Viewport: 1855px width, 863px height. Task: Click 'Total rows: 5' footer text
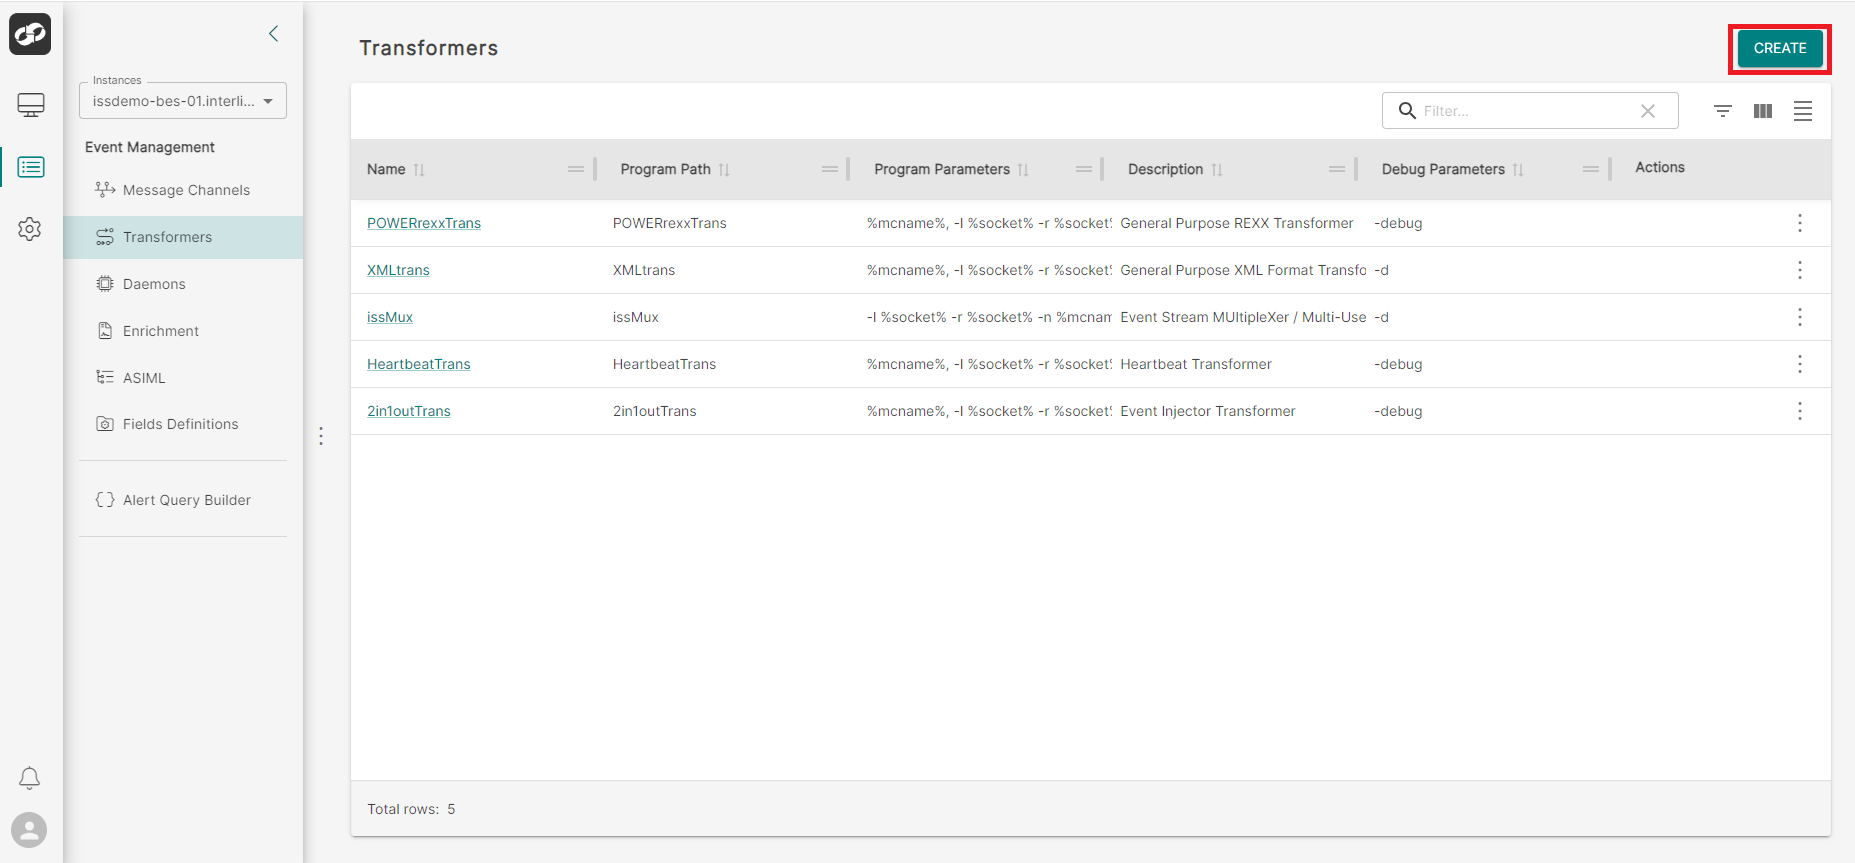[x=411, y=809]
